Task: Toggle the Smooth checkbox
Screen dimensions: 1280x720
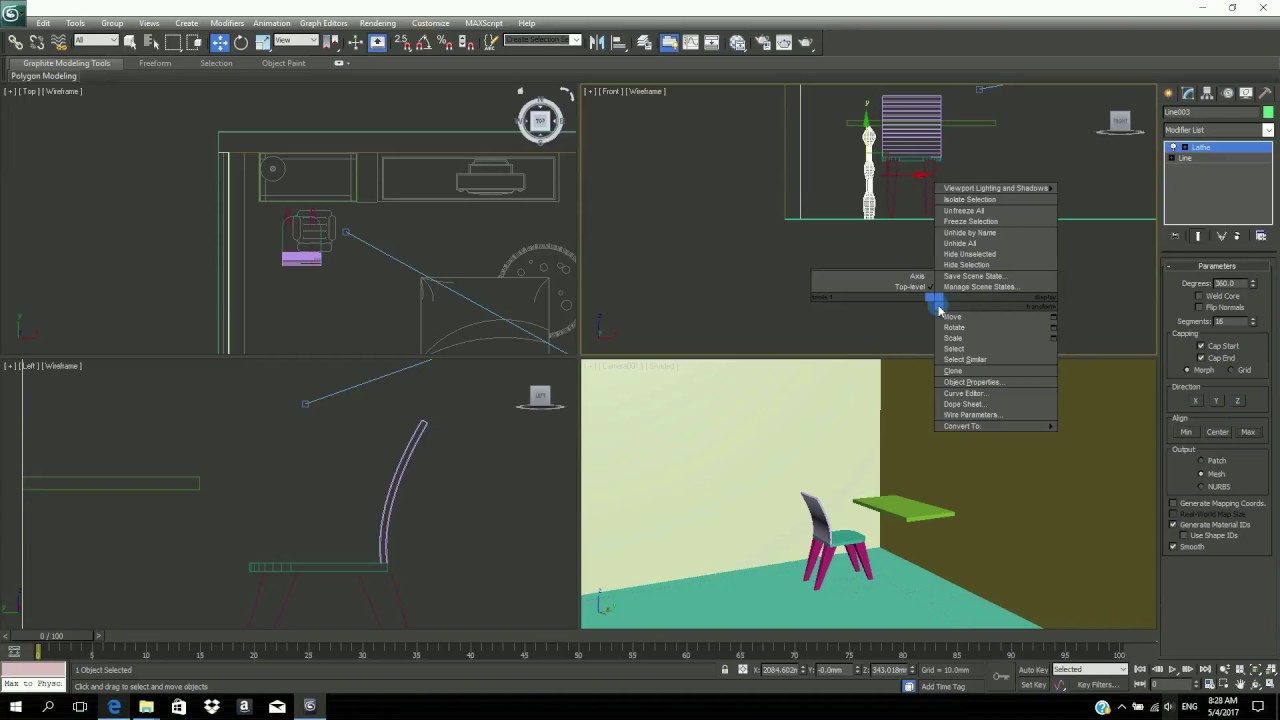Action: pyautogui.click(x=1173, y=547)
